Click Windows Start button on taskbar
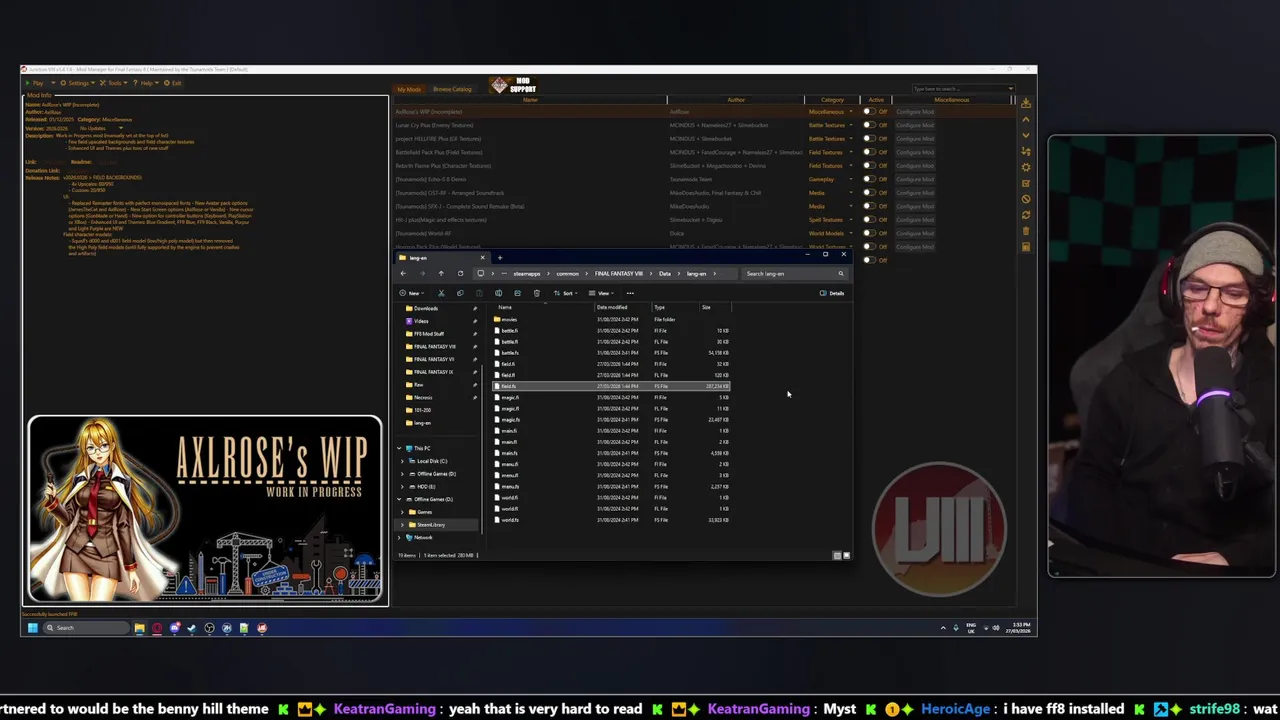 pyautogui.click(x=32, y=628)
